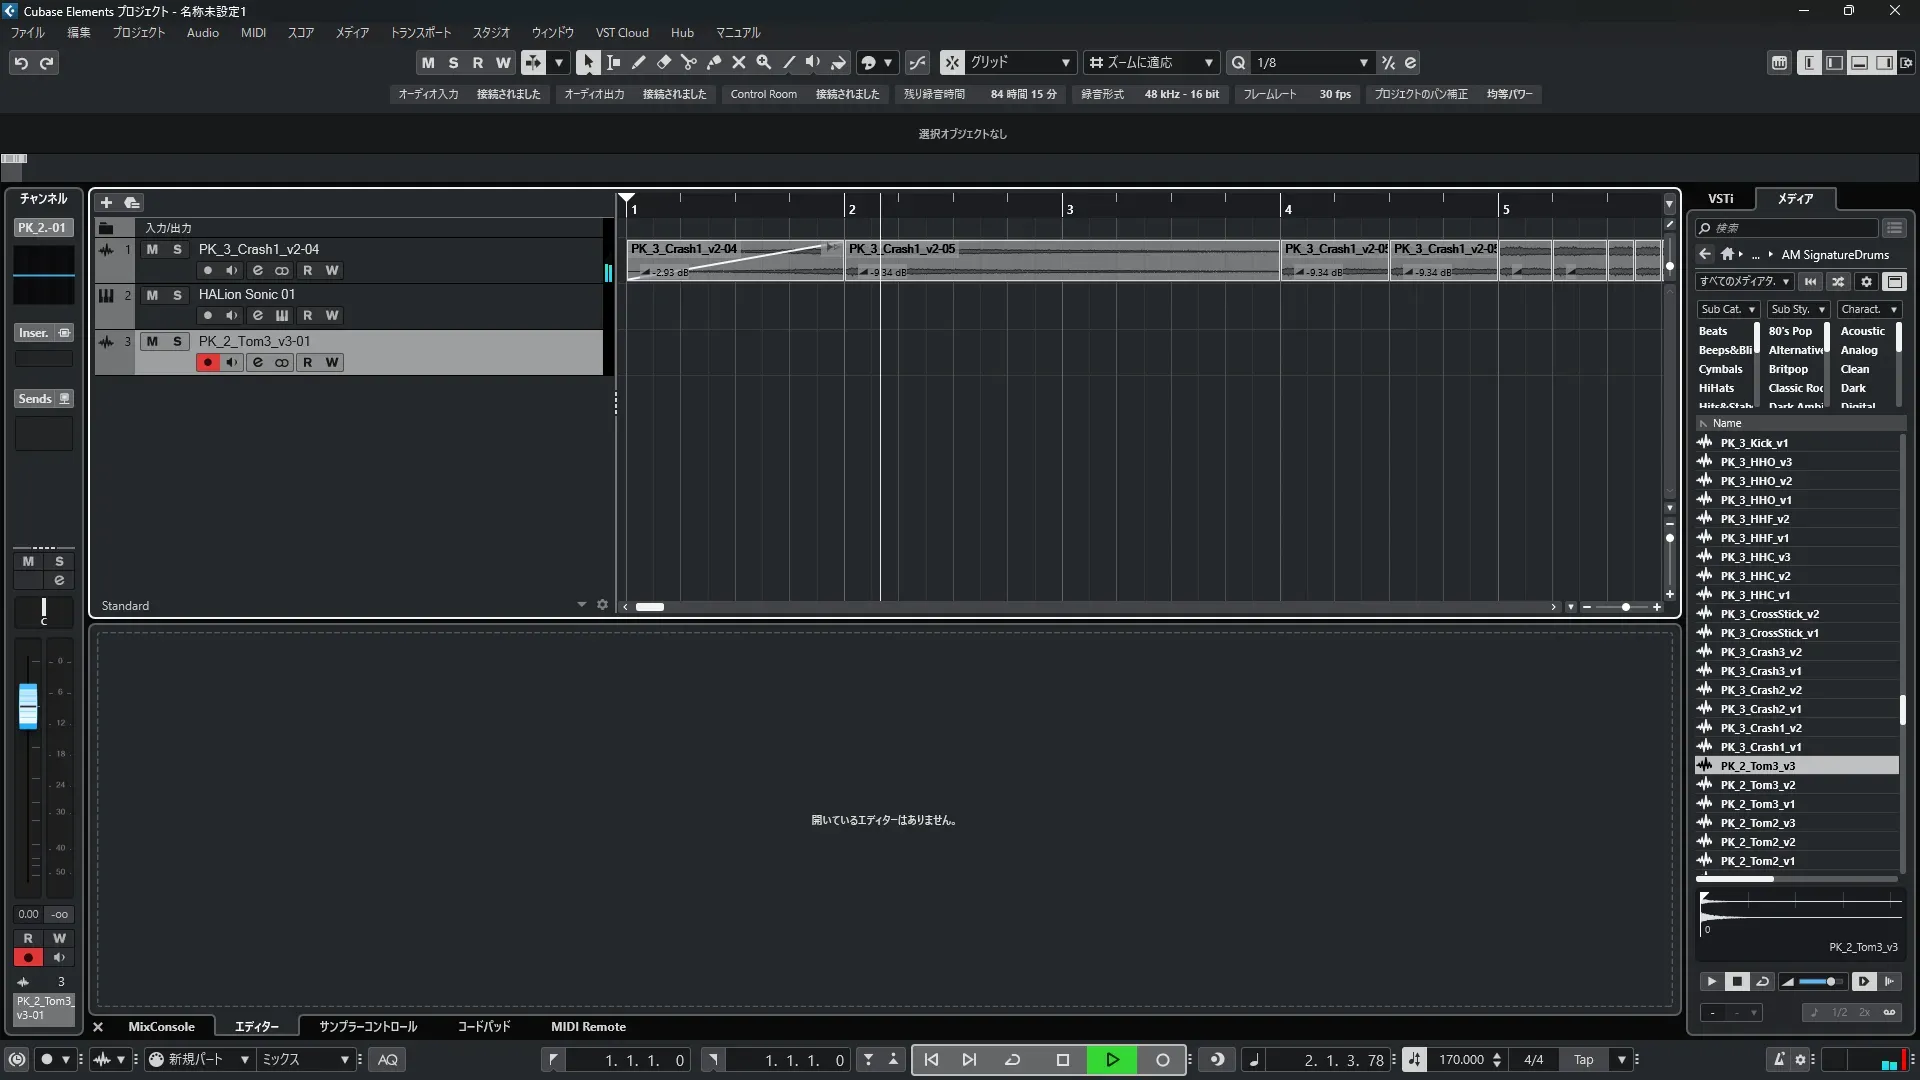Switch to the MixConsole tab
The height and width of the screenshot is (1080, 1920).
click(161, 1027)
